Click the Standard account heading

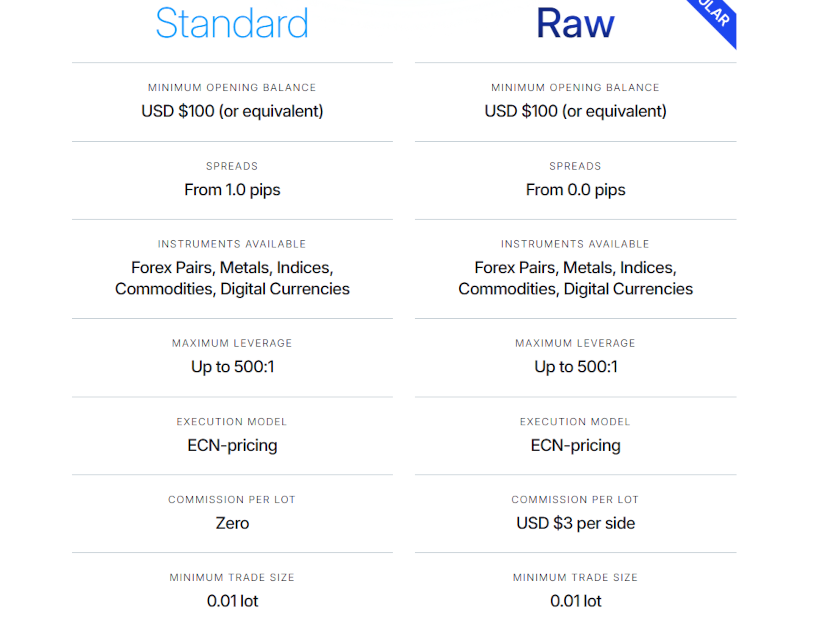pyautogui.click(x=232, y=24)
